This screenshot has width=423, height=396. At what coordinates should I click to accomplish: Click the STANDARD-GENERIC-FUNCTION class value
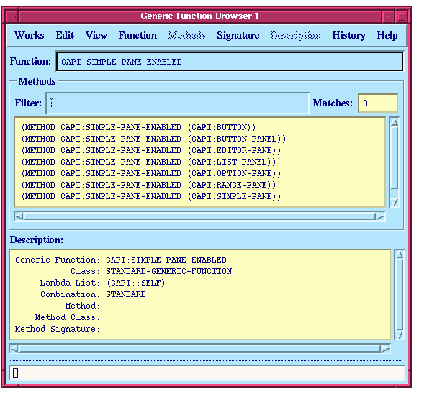click(169, 271)
